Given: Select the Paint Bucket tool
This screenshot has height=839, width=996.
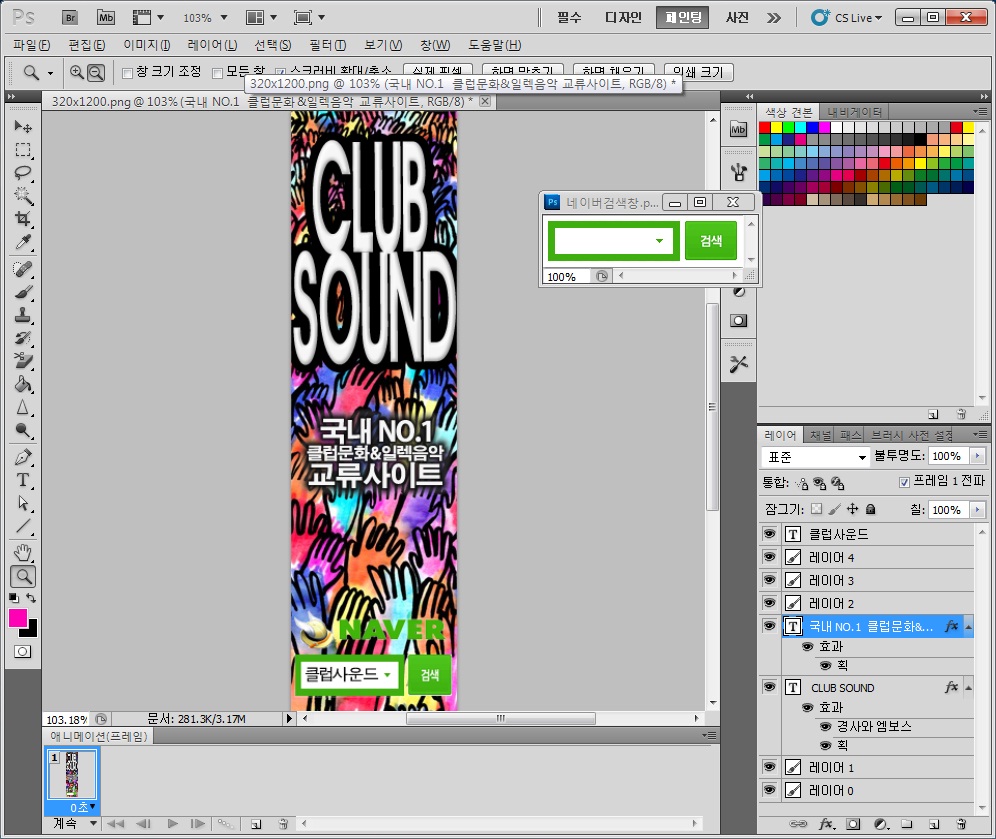Looking at the screenshot, I should click(23, 384).
